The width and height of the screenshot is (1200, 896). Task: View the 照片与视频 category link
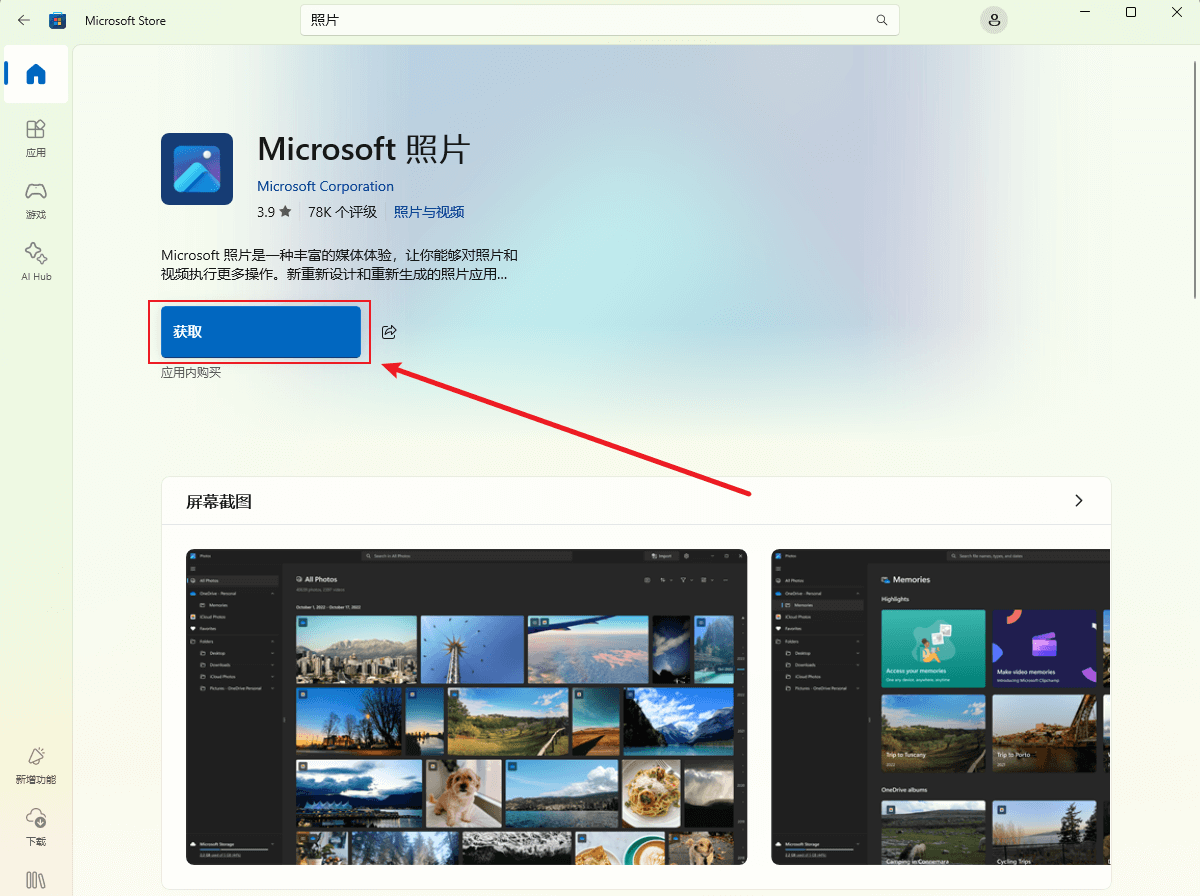(428, 211)
